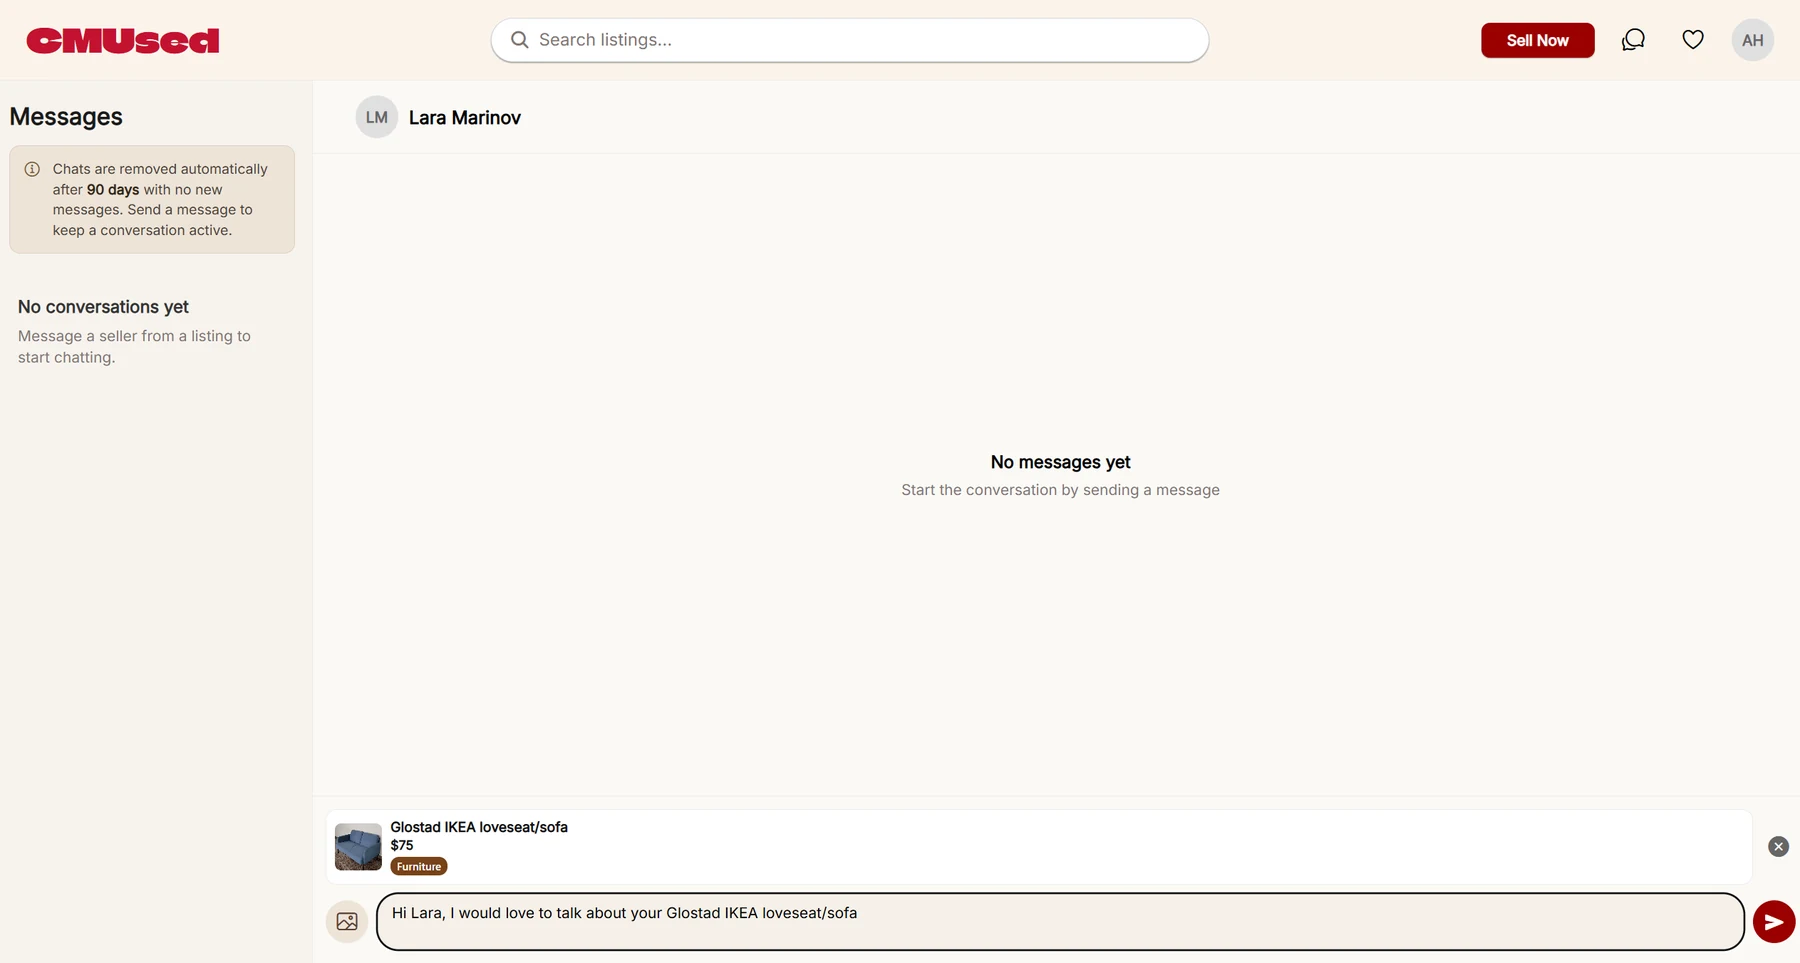Click the search magnifier icon

point(519,40)
